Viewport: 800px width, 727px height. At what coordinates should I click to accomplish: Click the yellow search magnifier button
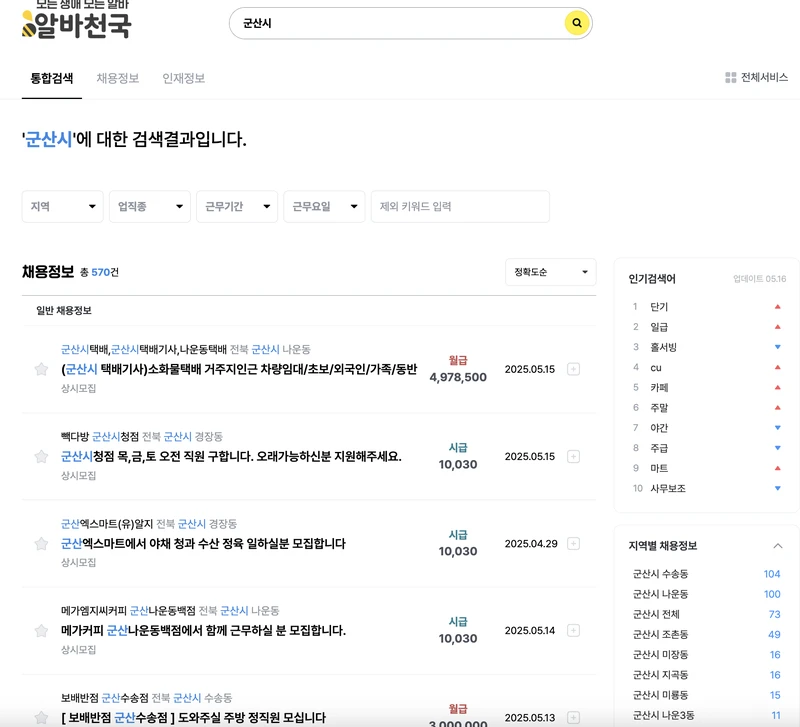[x=577, y=23]
